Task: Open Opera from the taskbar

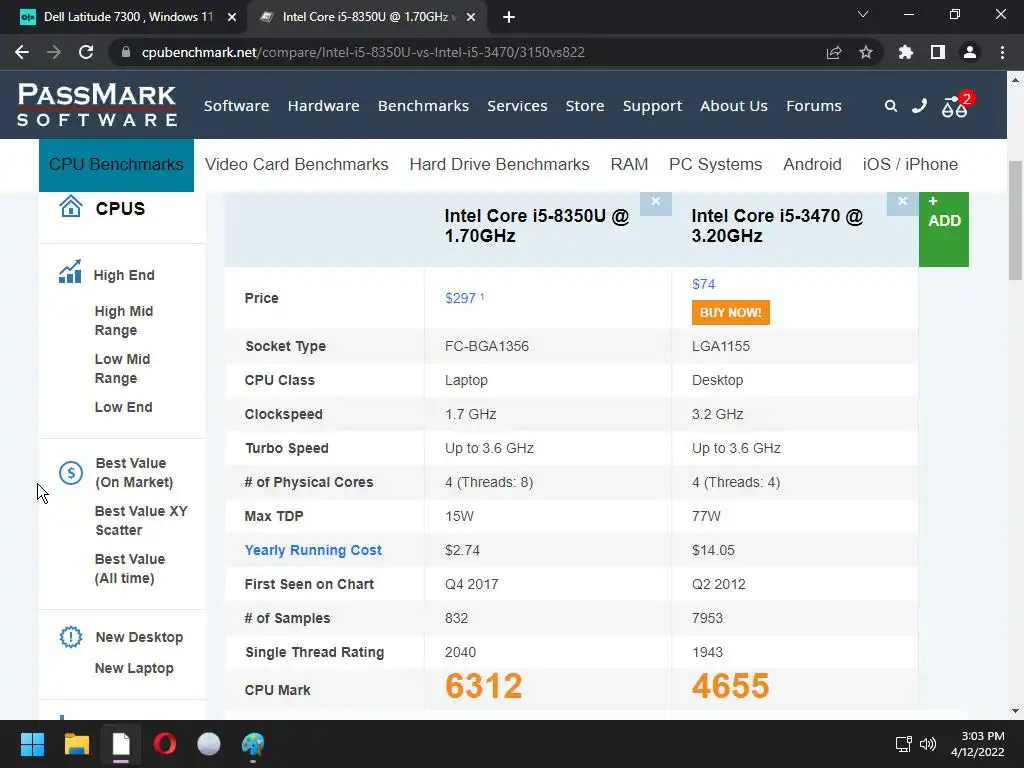Action: (165, 744)
